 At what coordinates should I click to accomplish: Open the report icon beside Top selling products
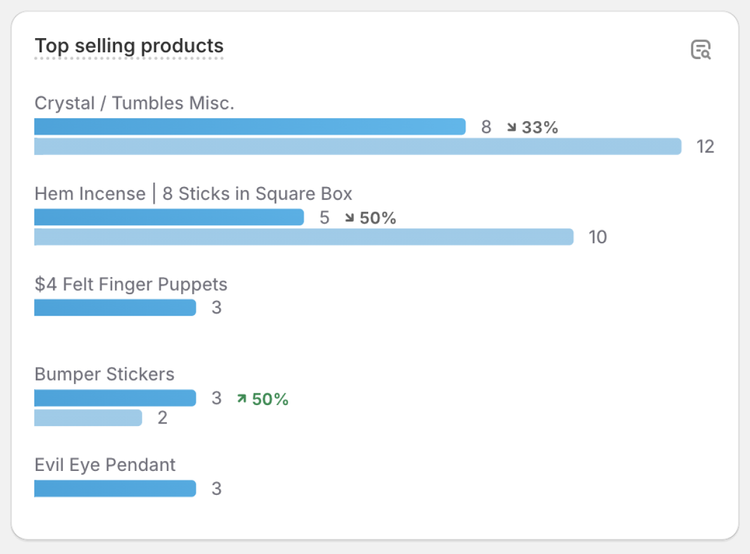(701, 50)
